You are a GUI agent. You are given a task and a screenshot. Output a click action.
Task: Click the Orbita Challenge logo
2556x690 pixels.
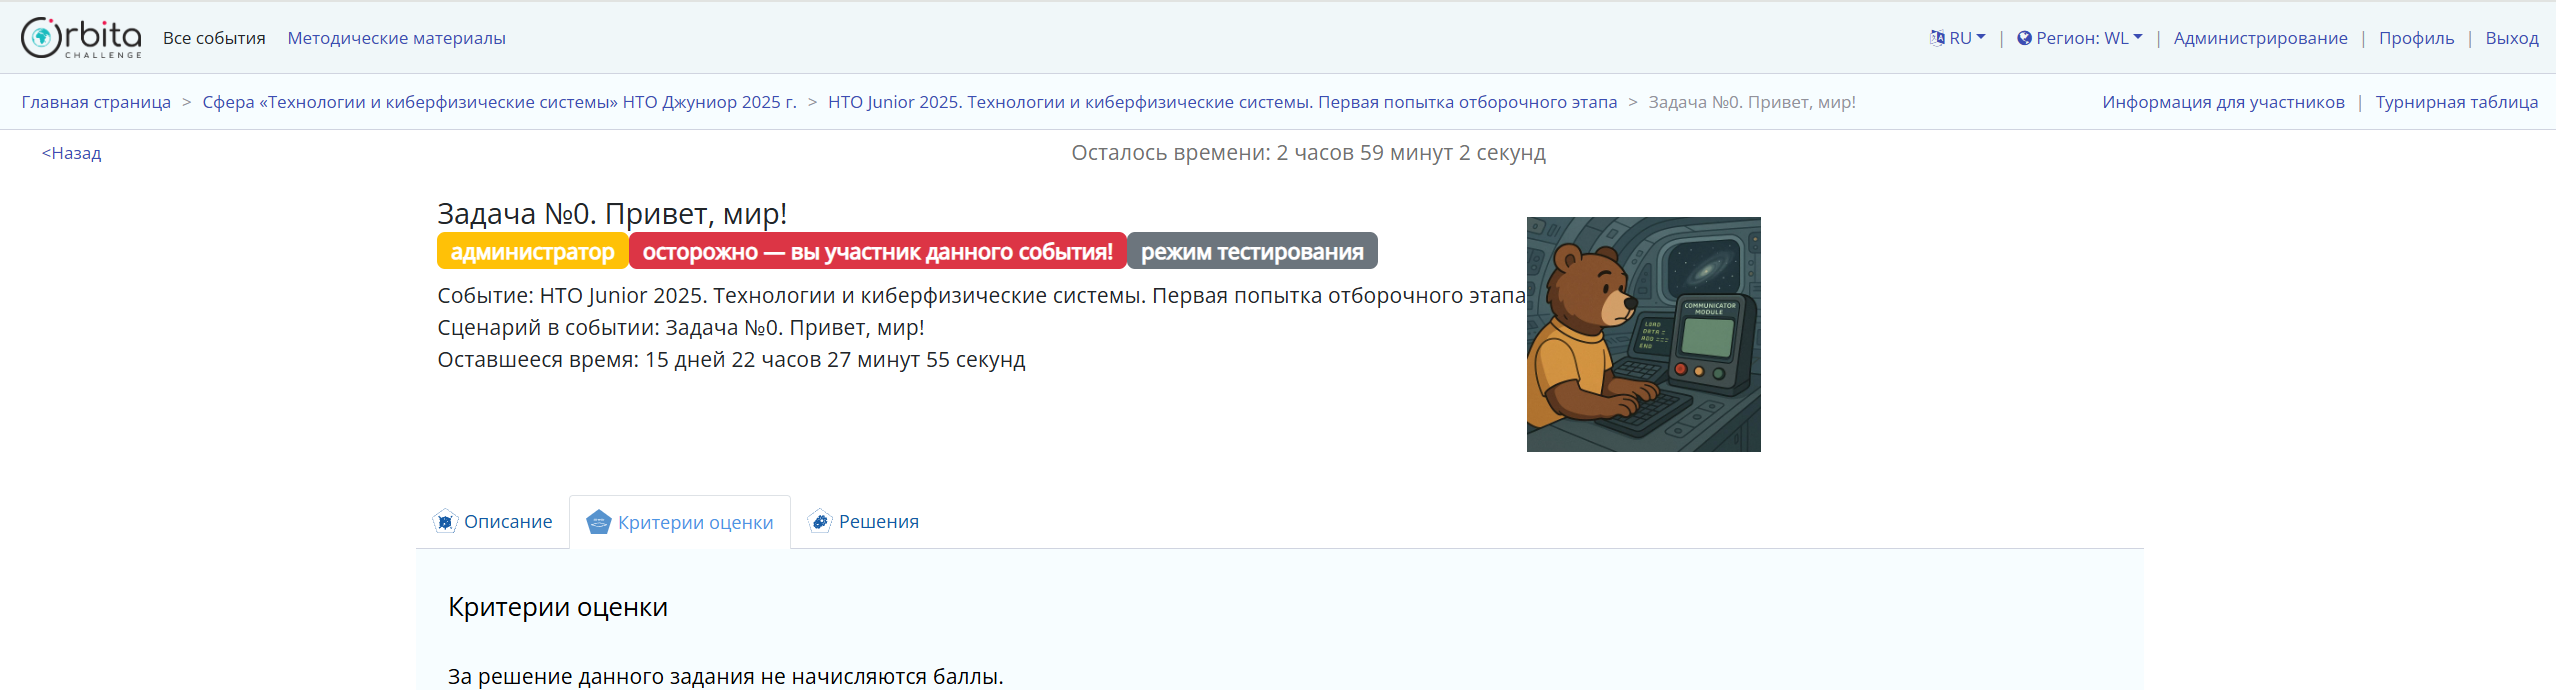pyautogui.click(x=81, y=38)
